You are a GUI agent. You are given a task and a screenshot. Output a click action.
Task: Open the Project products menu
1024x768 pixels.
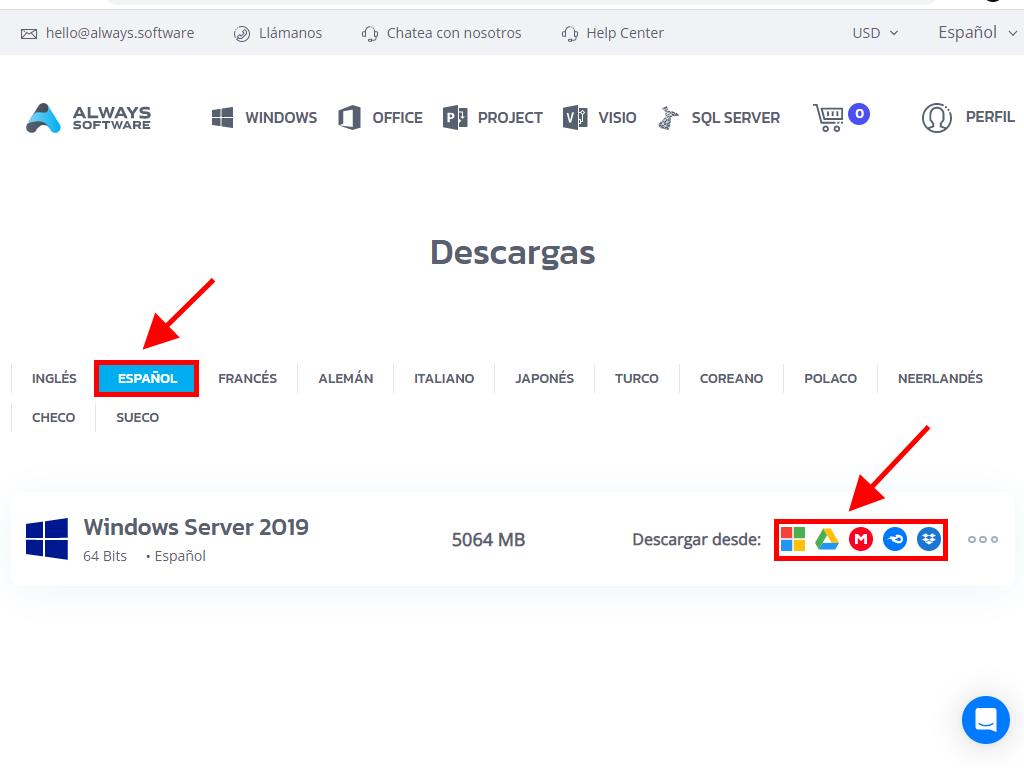click(x=492, y=118)
